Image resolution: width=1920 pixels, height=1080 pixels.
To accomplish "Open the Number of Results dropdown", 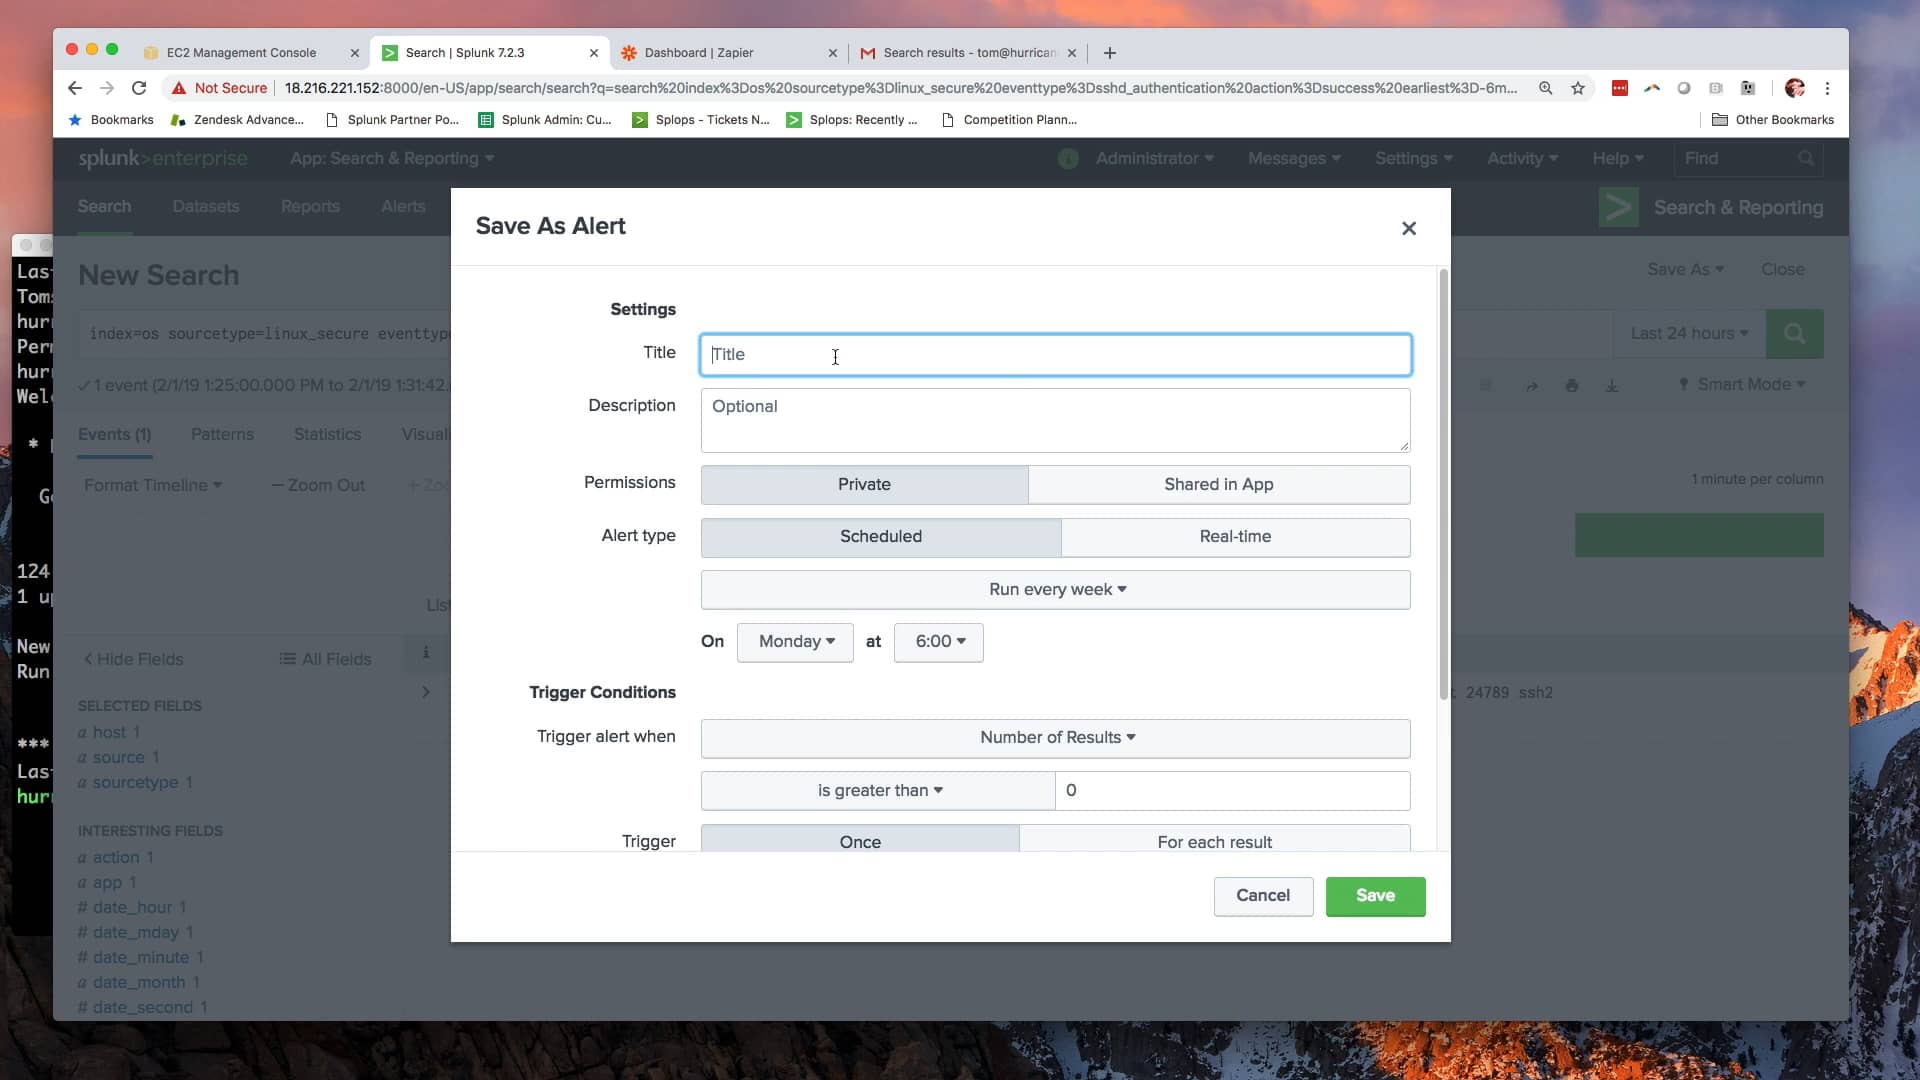I will [x=1055, y=737].
